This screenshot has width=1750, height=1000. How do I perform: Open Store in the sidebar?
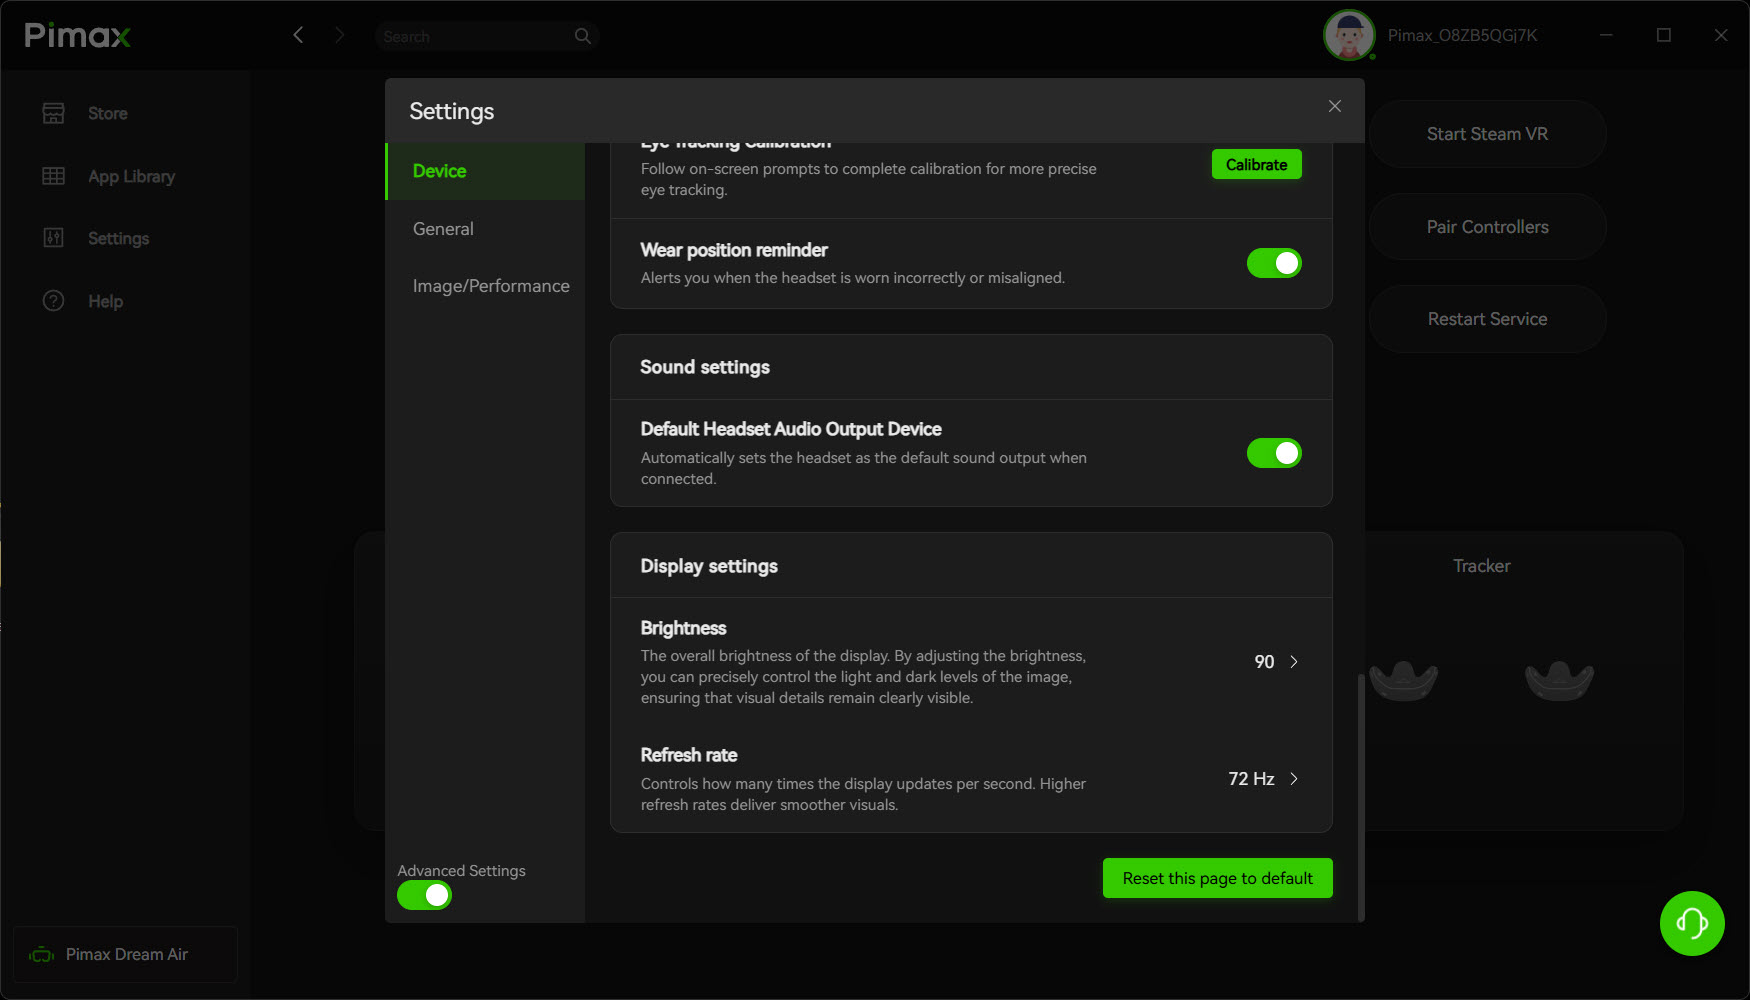(108, 113)
